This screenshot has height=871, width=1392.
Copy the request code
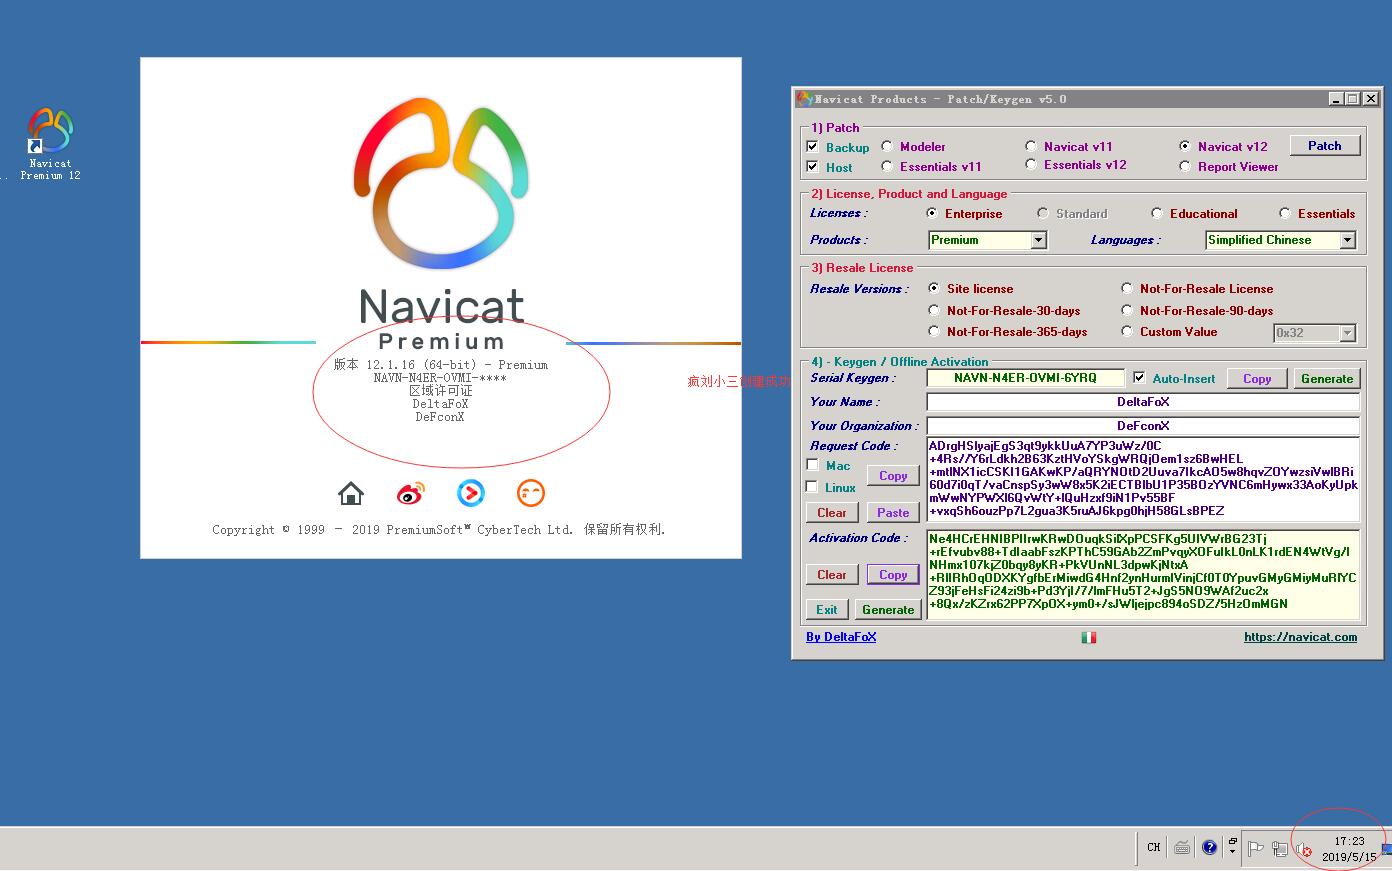(893, 476)
